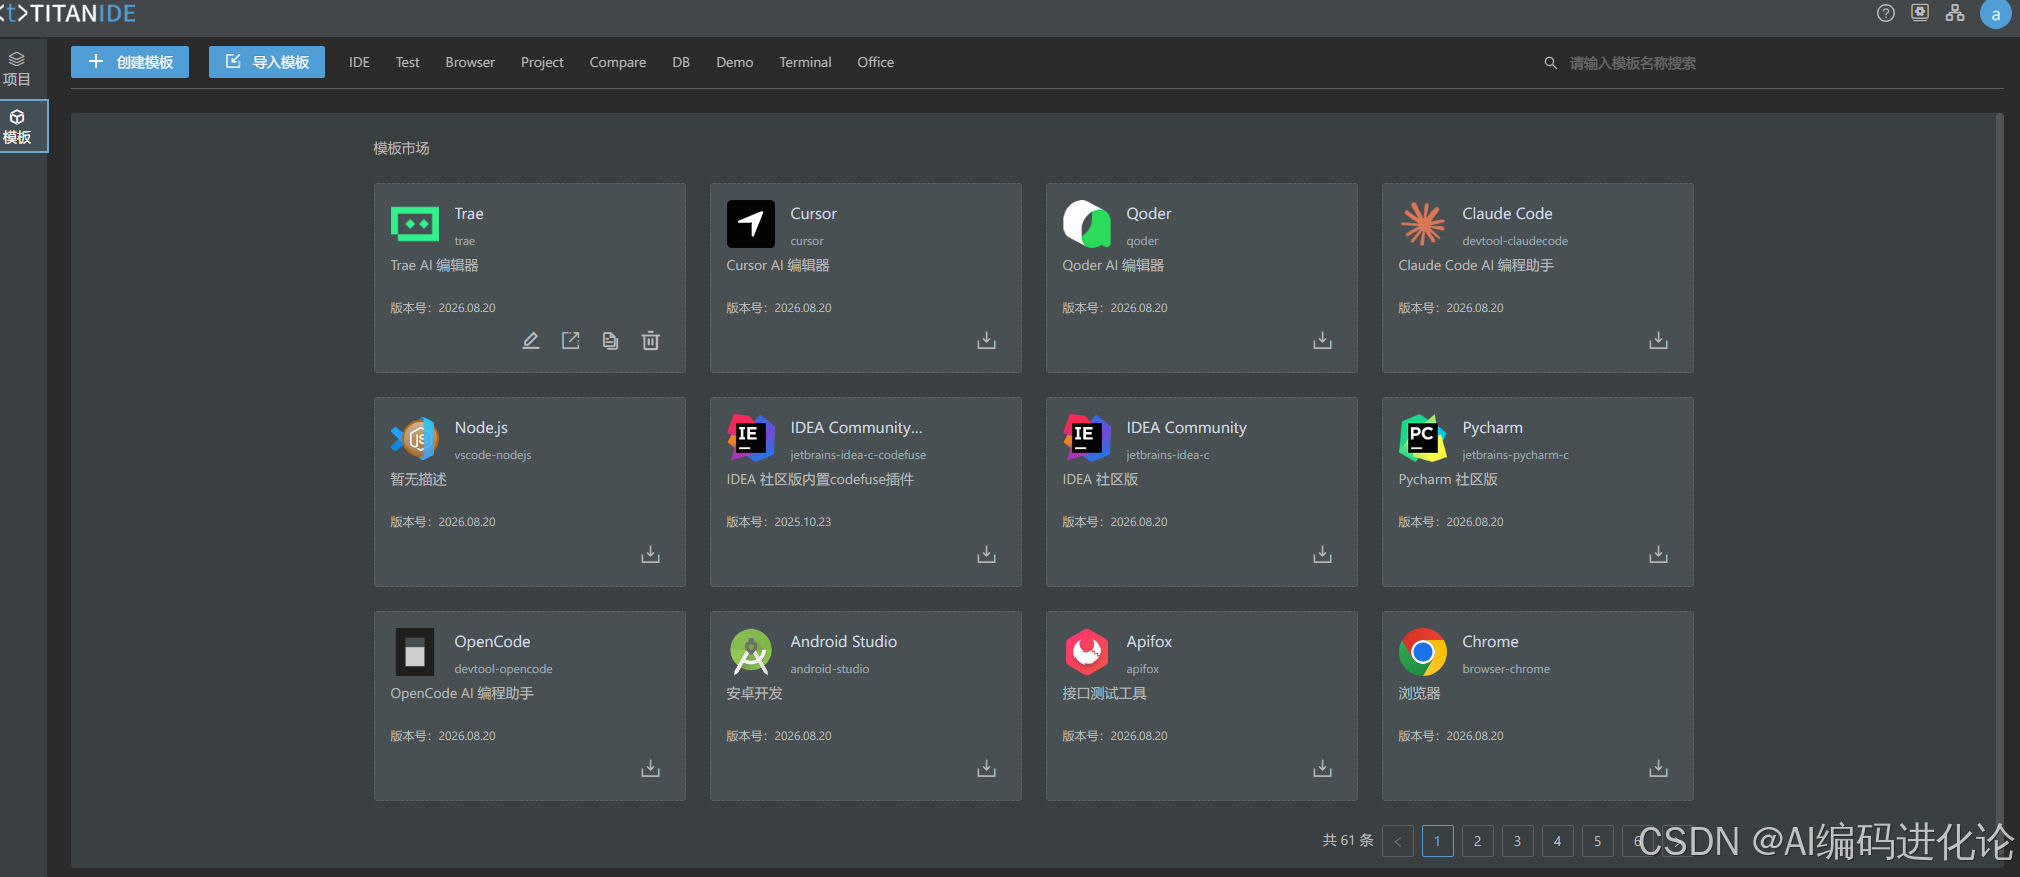Click the Claude Code starburst logo
The height and width of the screenshot is (877, 2020).
1423,224
